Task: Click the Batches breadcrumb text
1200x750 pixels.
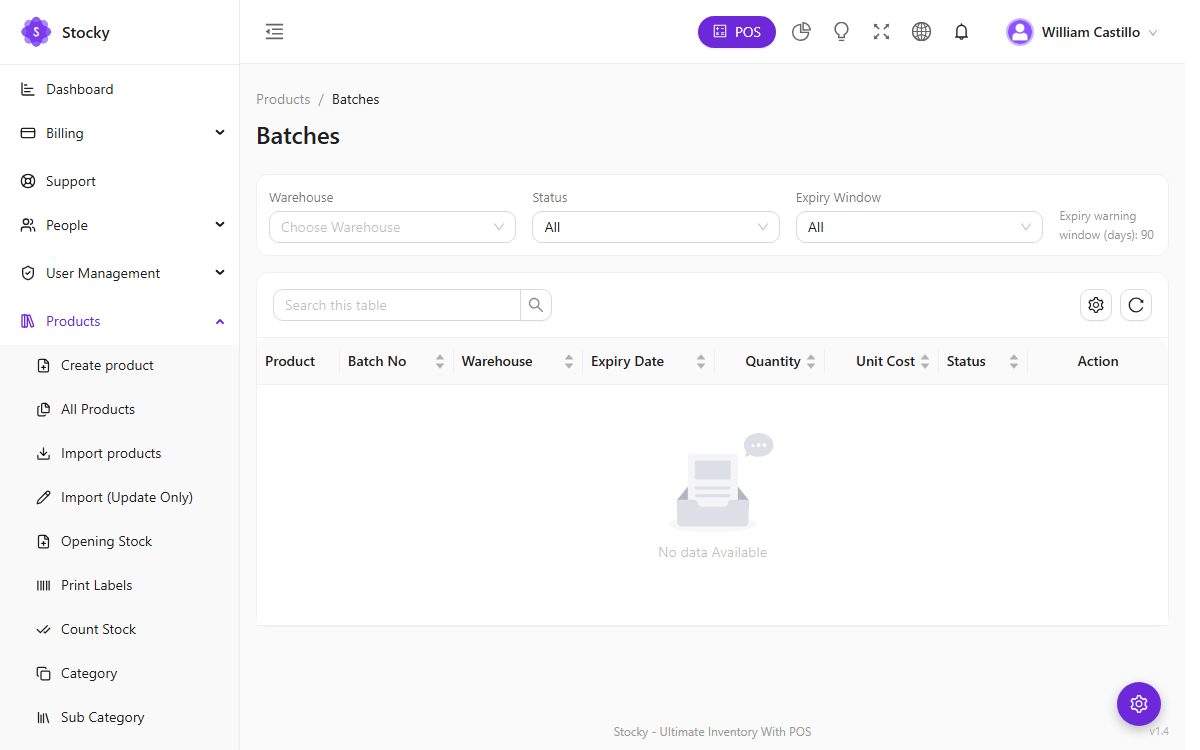Action: coord(355,99)
